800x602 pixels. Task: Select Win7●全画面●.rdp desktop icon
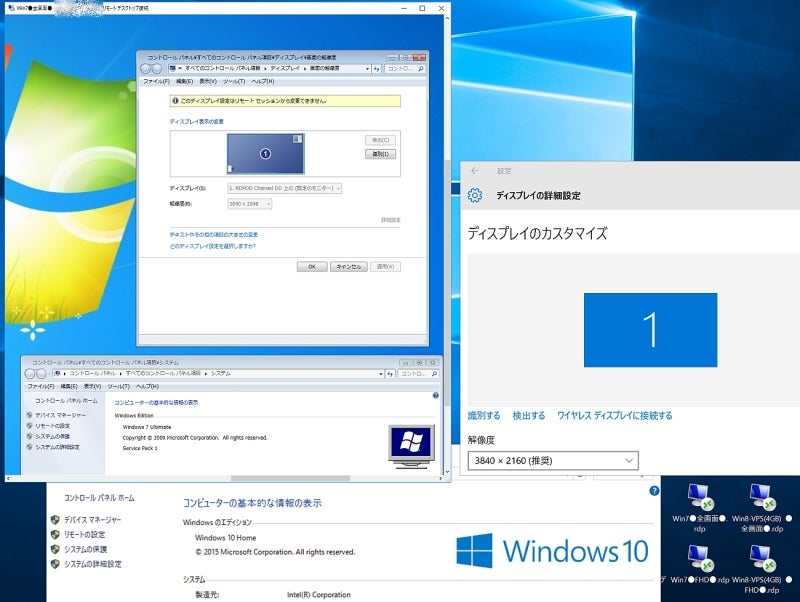[x=699, y=508]
